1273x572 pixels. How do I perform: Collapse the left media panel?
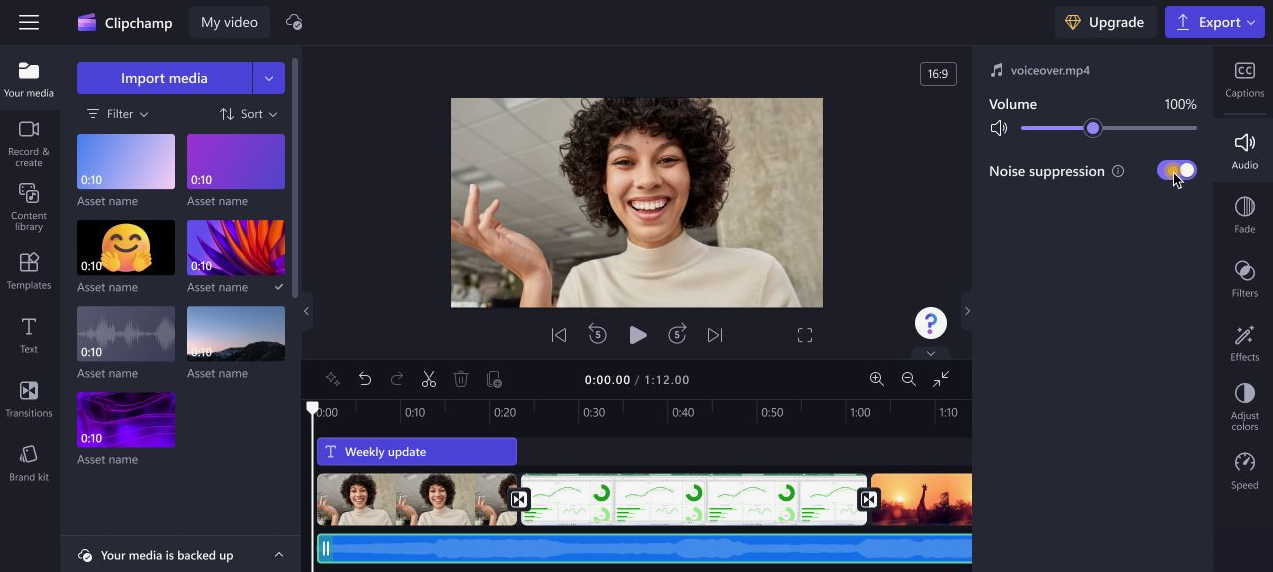(x=306, y=311)
